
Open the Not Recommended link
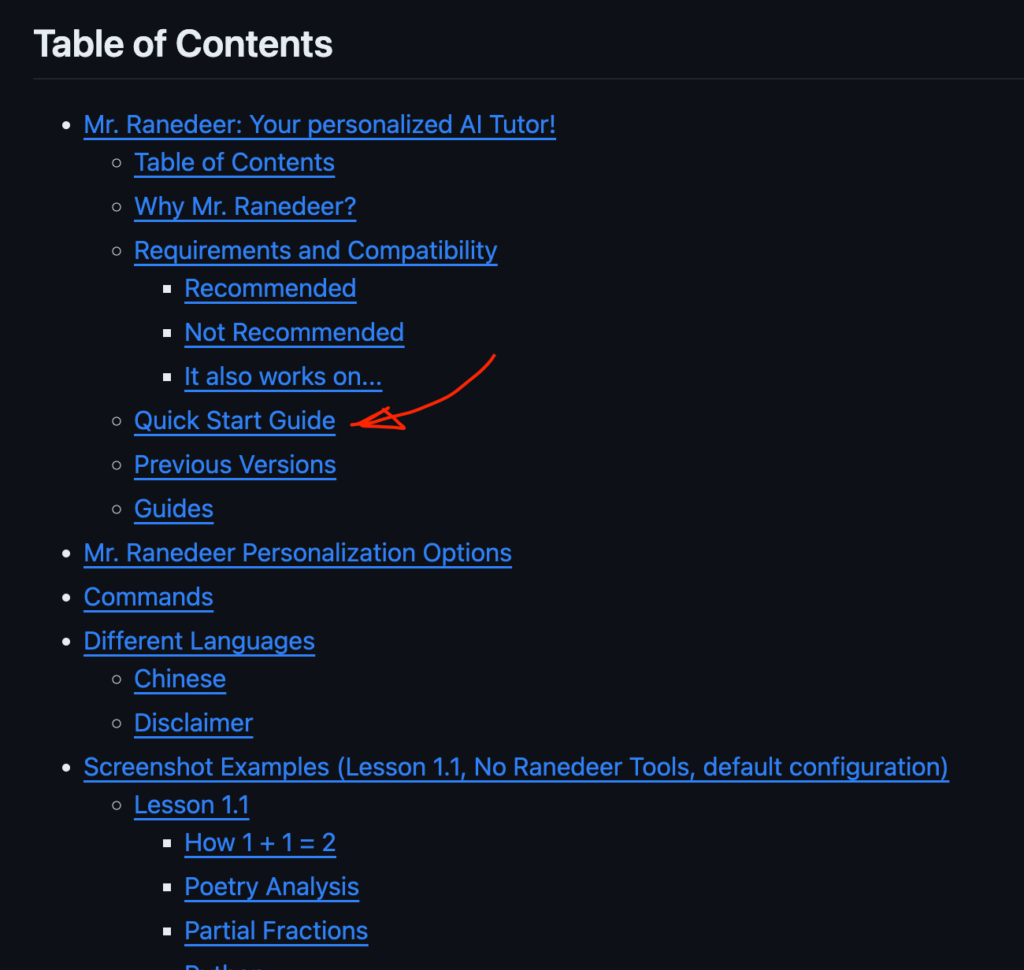[295, 332]
